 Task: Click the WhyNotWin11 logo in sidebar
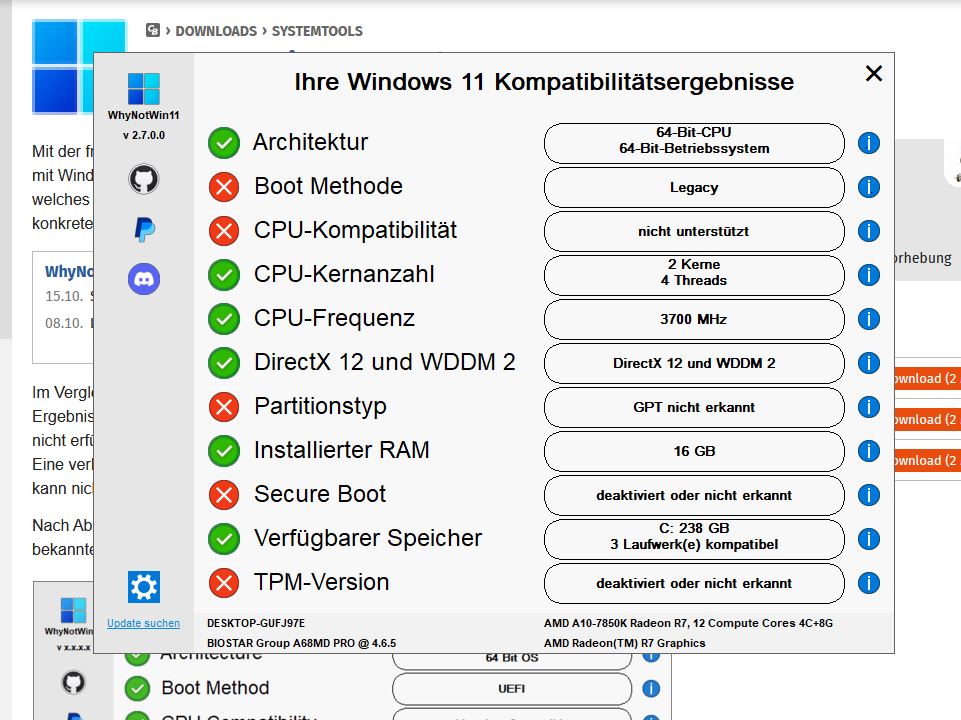coord(143,89)
